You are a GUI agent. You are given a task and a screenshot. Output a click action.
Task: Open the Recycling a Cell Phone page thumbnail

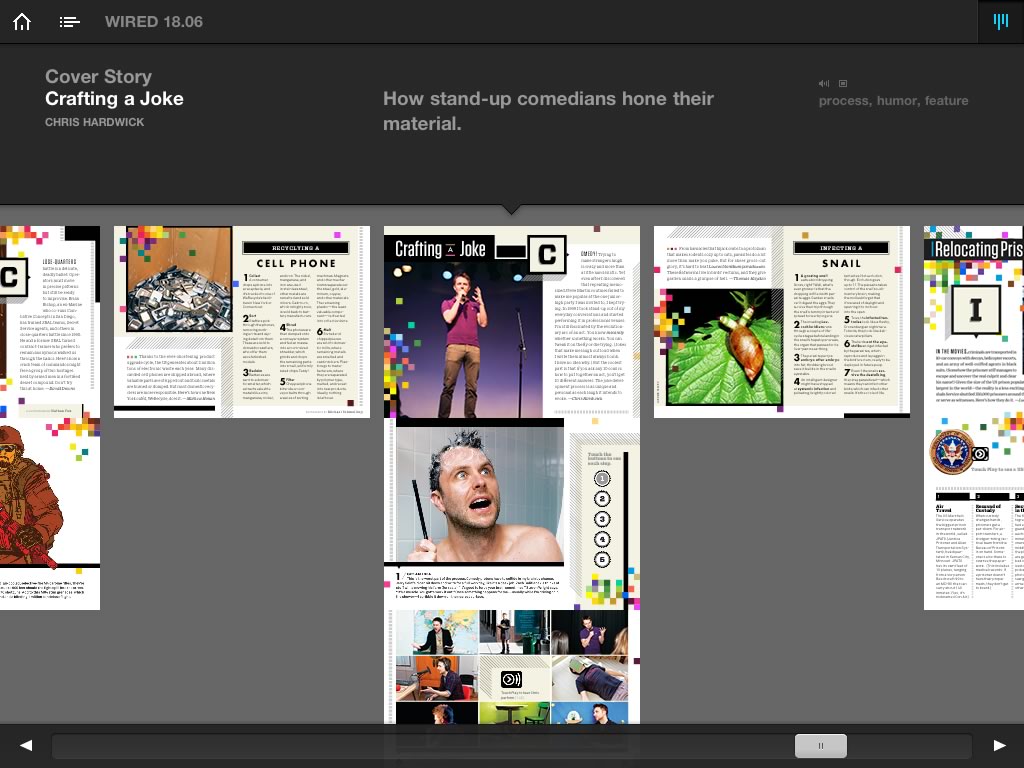coord(242,322)
